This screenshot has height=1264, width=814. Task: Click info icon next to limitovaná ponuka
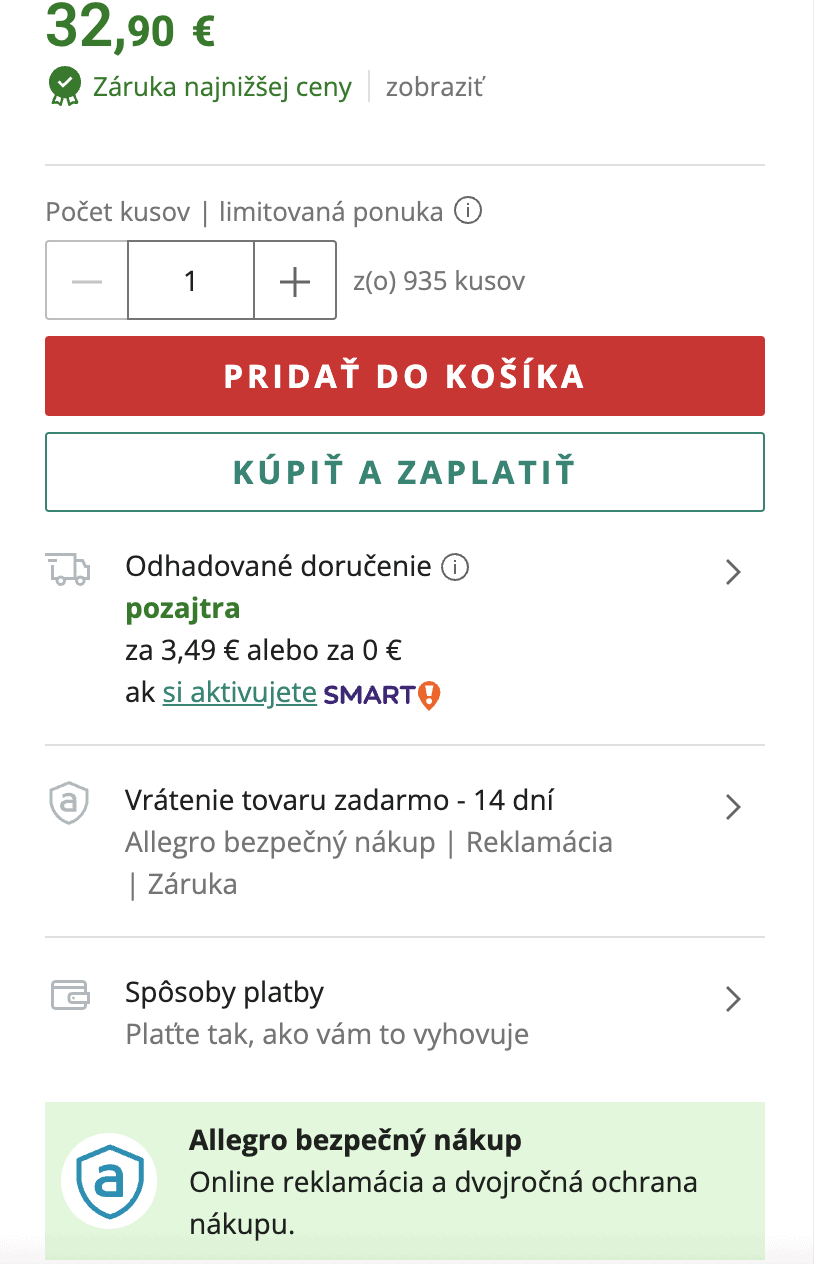pos(468,211)
